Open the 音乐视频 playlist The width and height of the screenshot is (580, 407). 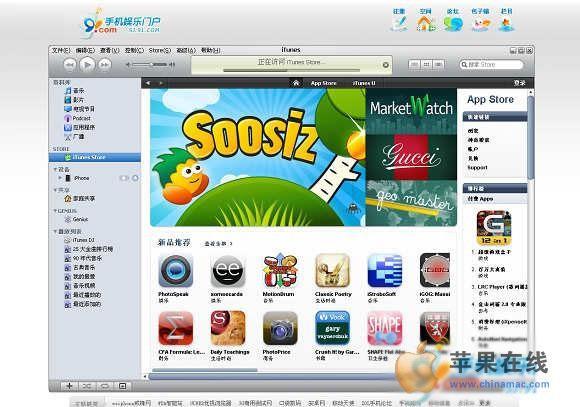80,286
